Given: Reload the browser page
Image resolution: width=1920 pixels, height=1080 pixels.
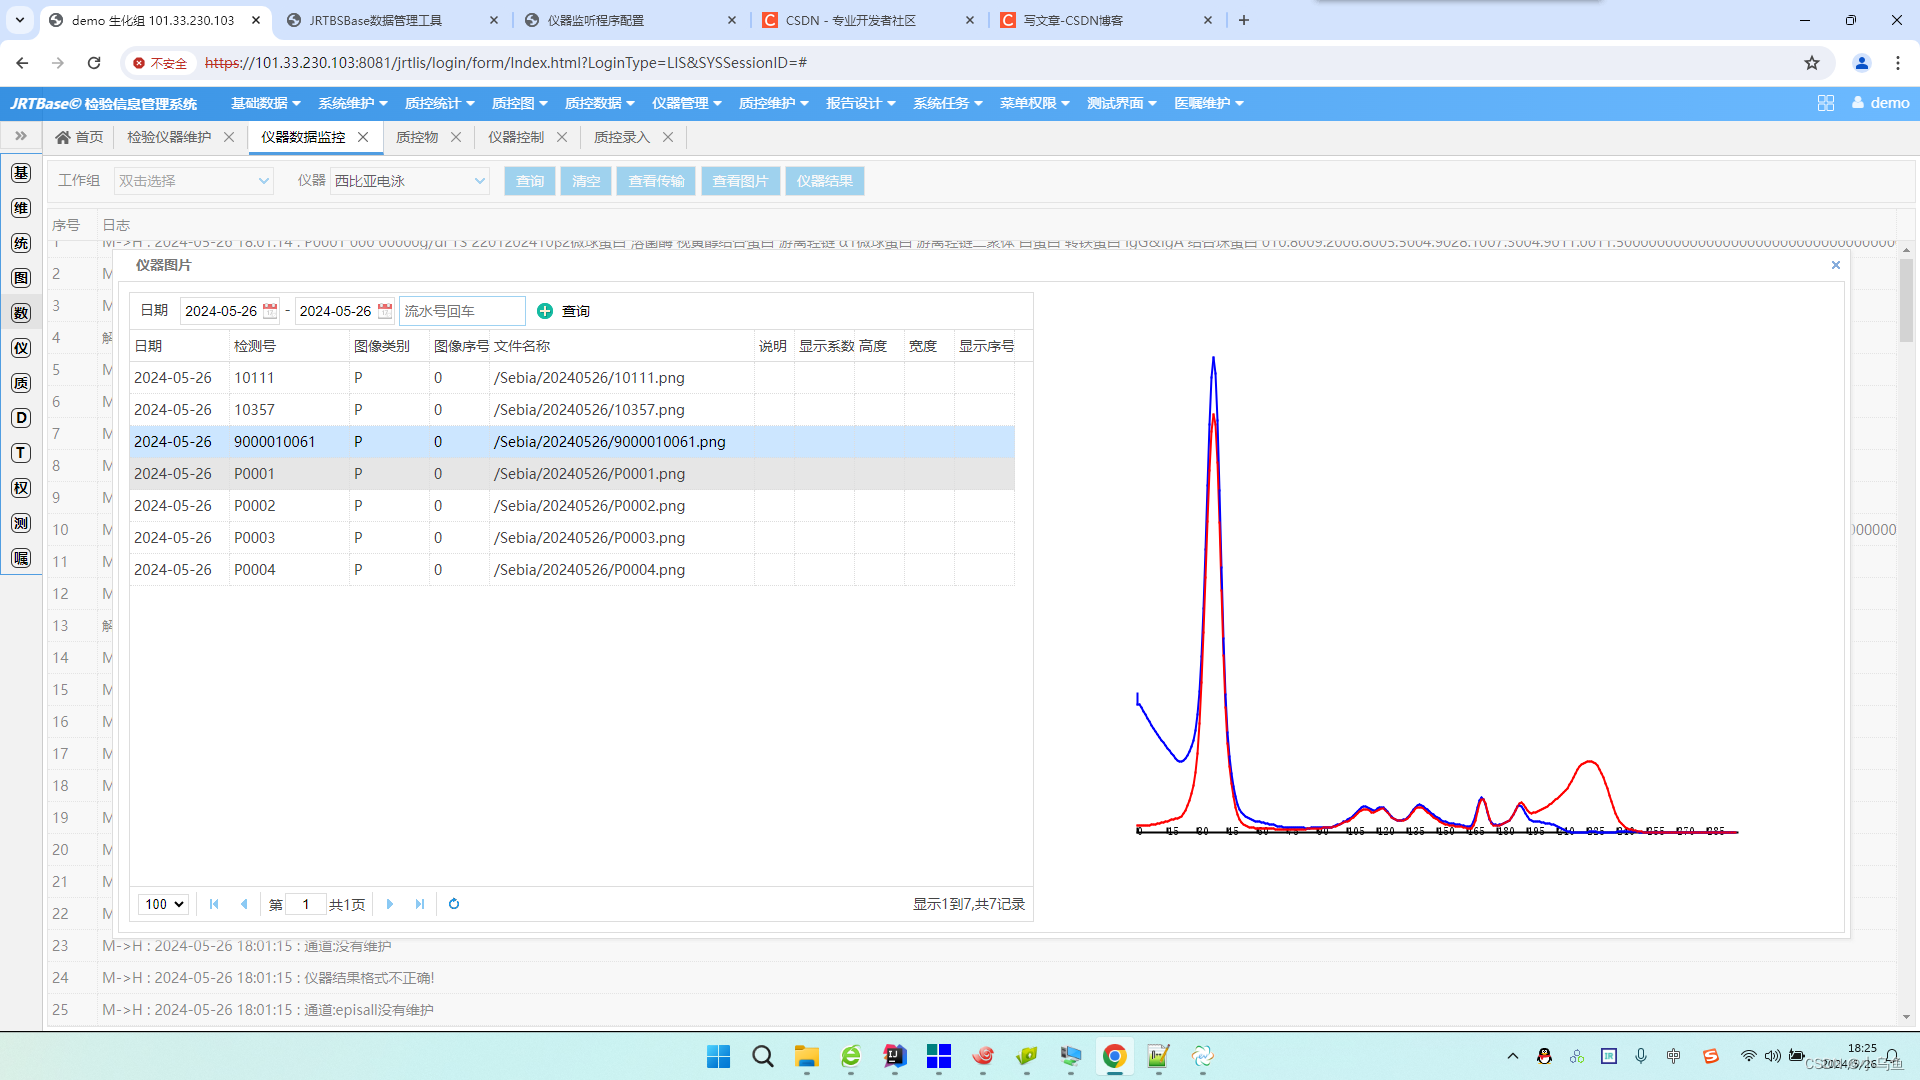Looking at the screenshot, I should click(x=94, y=63).
